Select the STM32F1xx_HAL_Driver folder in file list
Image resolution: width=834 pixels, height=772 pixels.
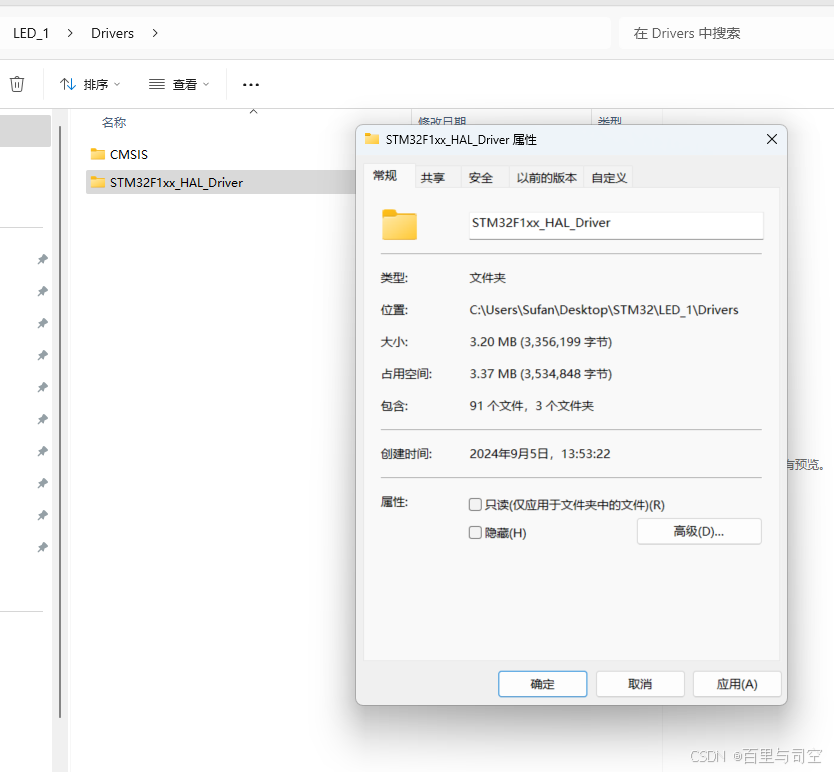(221, 182)
